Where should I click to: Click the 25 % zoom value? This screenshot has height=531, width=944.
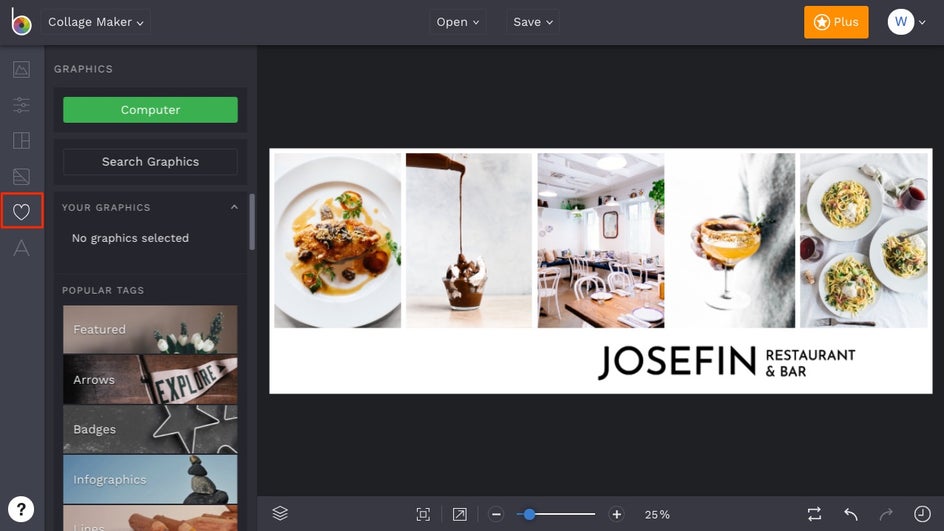pos(657,514)
